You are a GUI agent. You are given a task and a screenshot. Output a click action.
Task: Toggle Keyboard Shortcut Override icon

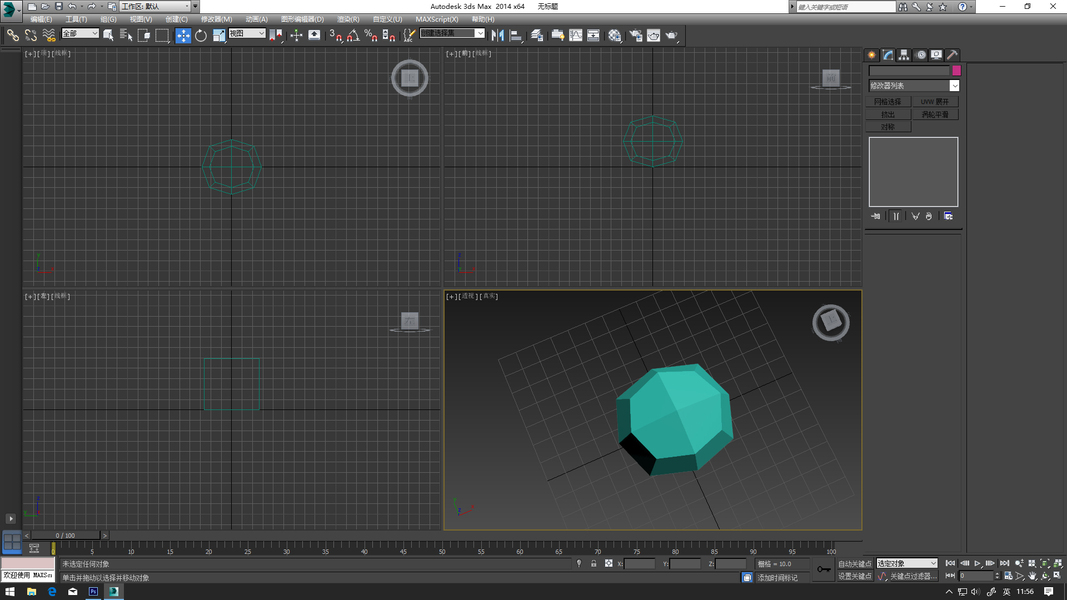(x=314, y=35)
